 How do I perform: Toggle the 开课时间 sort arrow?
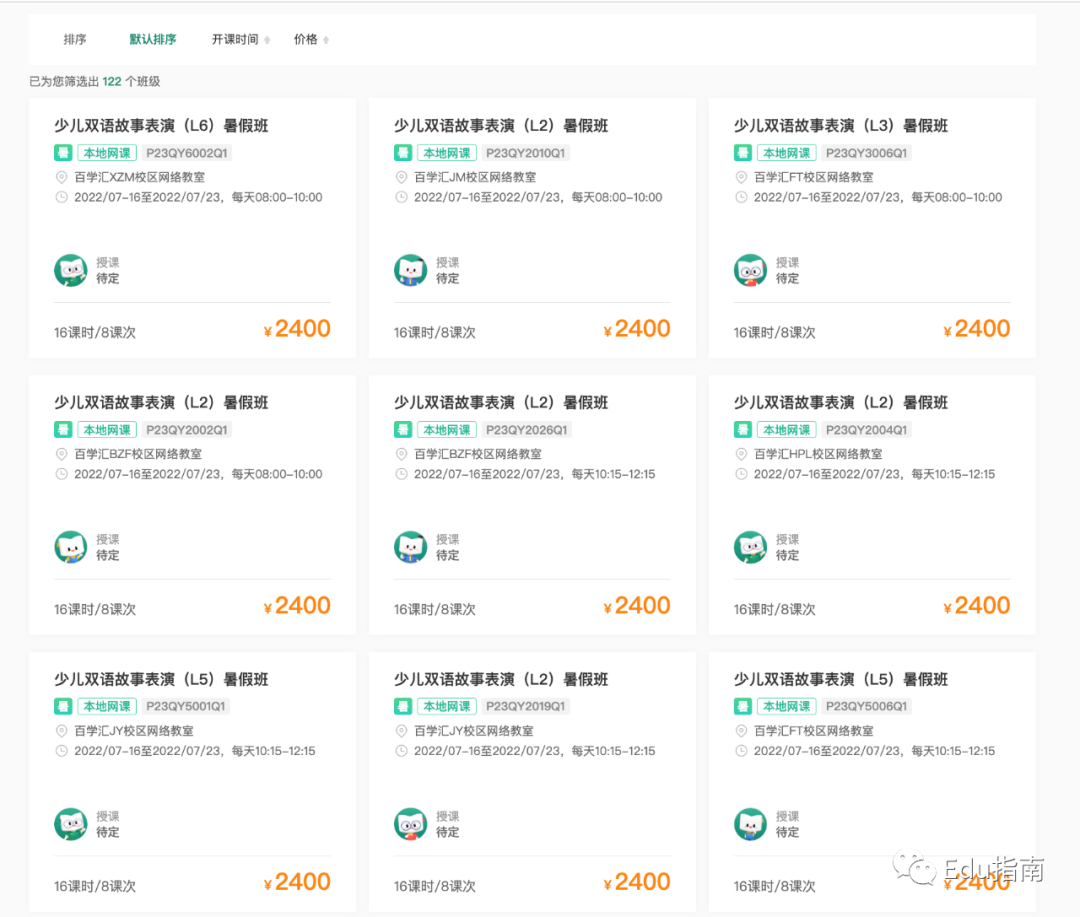[267, 40]
